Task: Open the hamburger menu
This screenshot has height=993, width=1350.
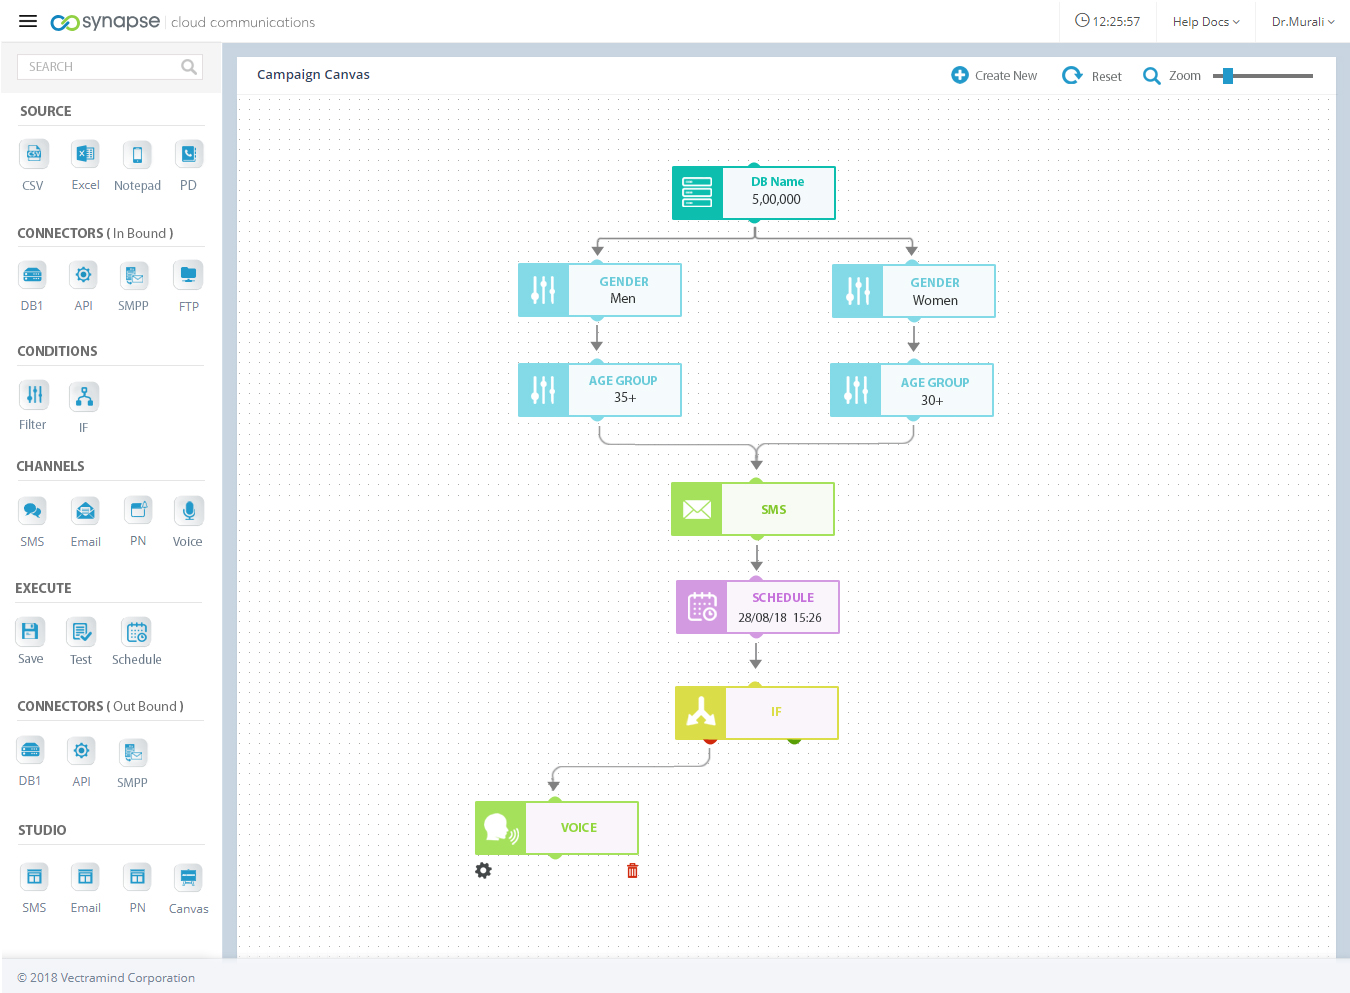Action: tap(28, 21)
